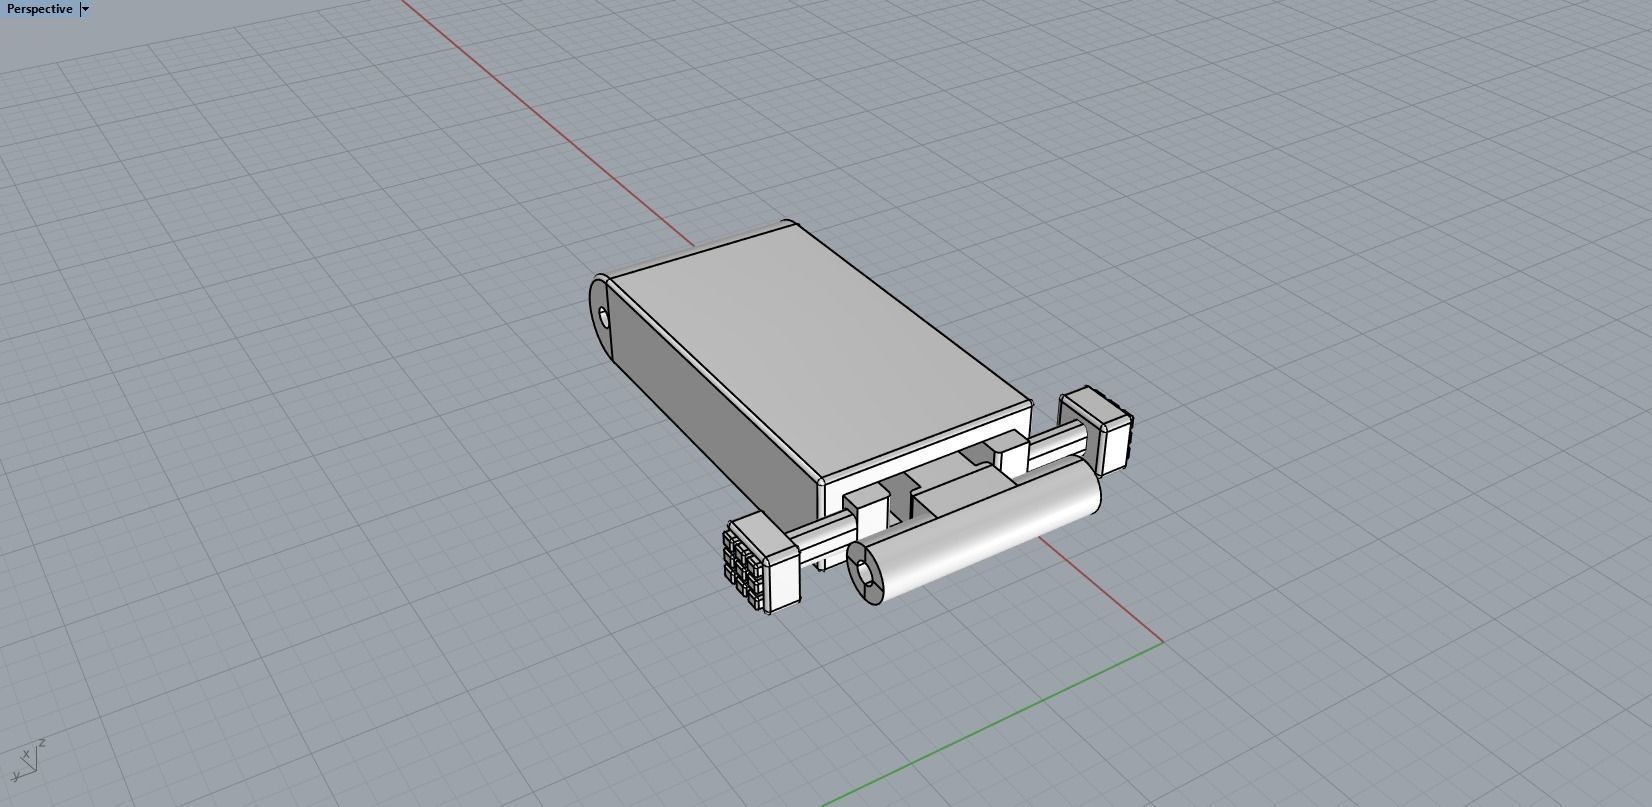Click the Perspective viewport title label
Viewport: 1652px width, 807px height.
(x=39, y=9)
